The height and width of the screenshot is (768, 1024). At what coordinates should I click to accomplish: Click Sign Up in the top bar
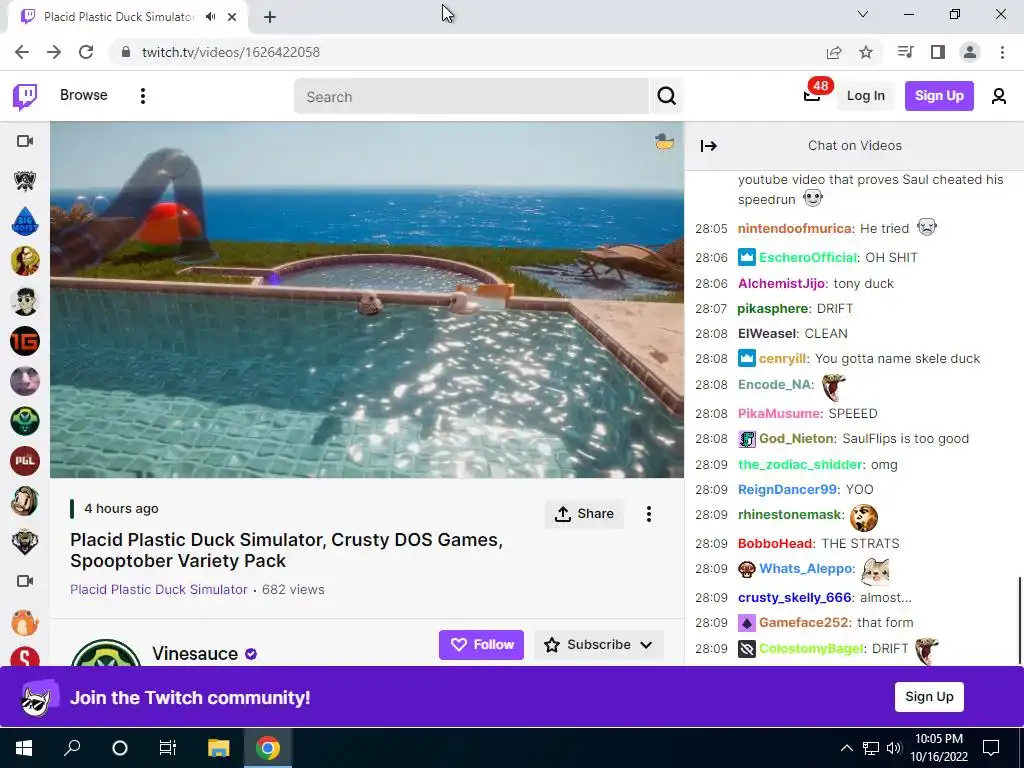939,96
